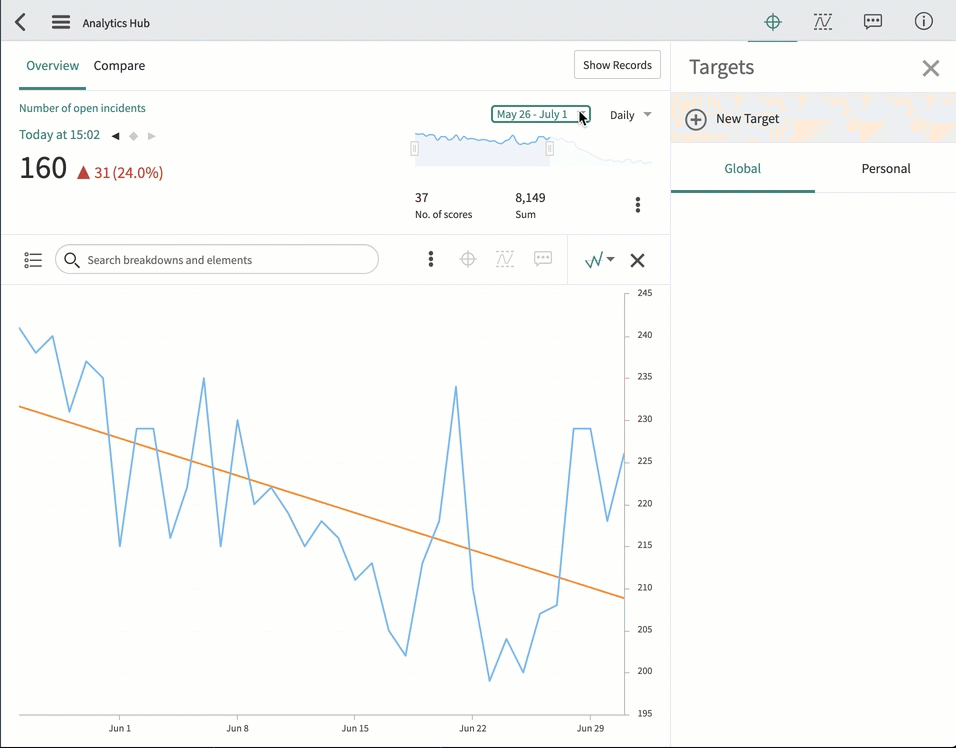Open the chart type line-graph dropdown
956x748 pixels.
click(x=599, y=260)
